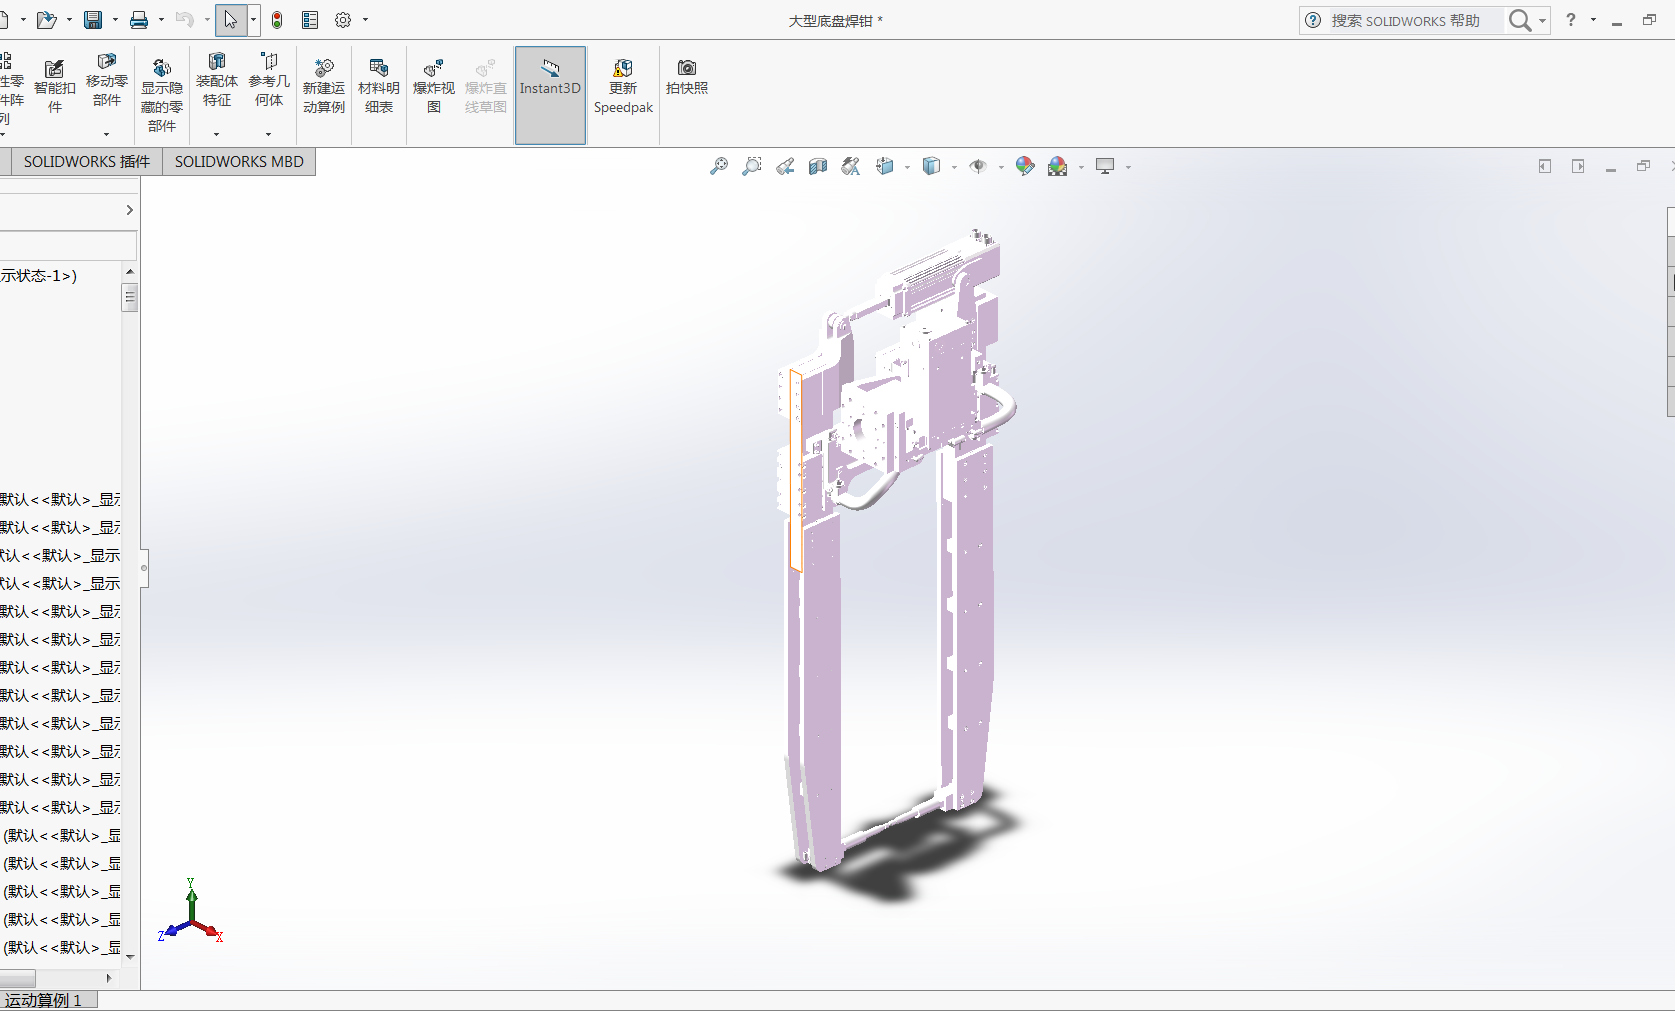Click Bill of Materials (材料明细表) icon

pos(378,85)
